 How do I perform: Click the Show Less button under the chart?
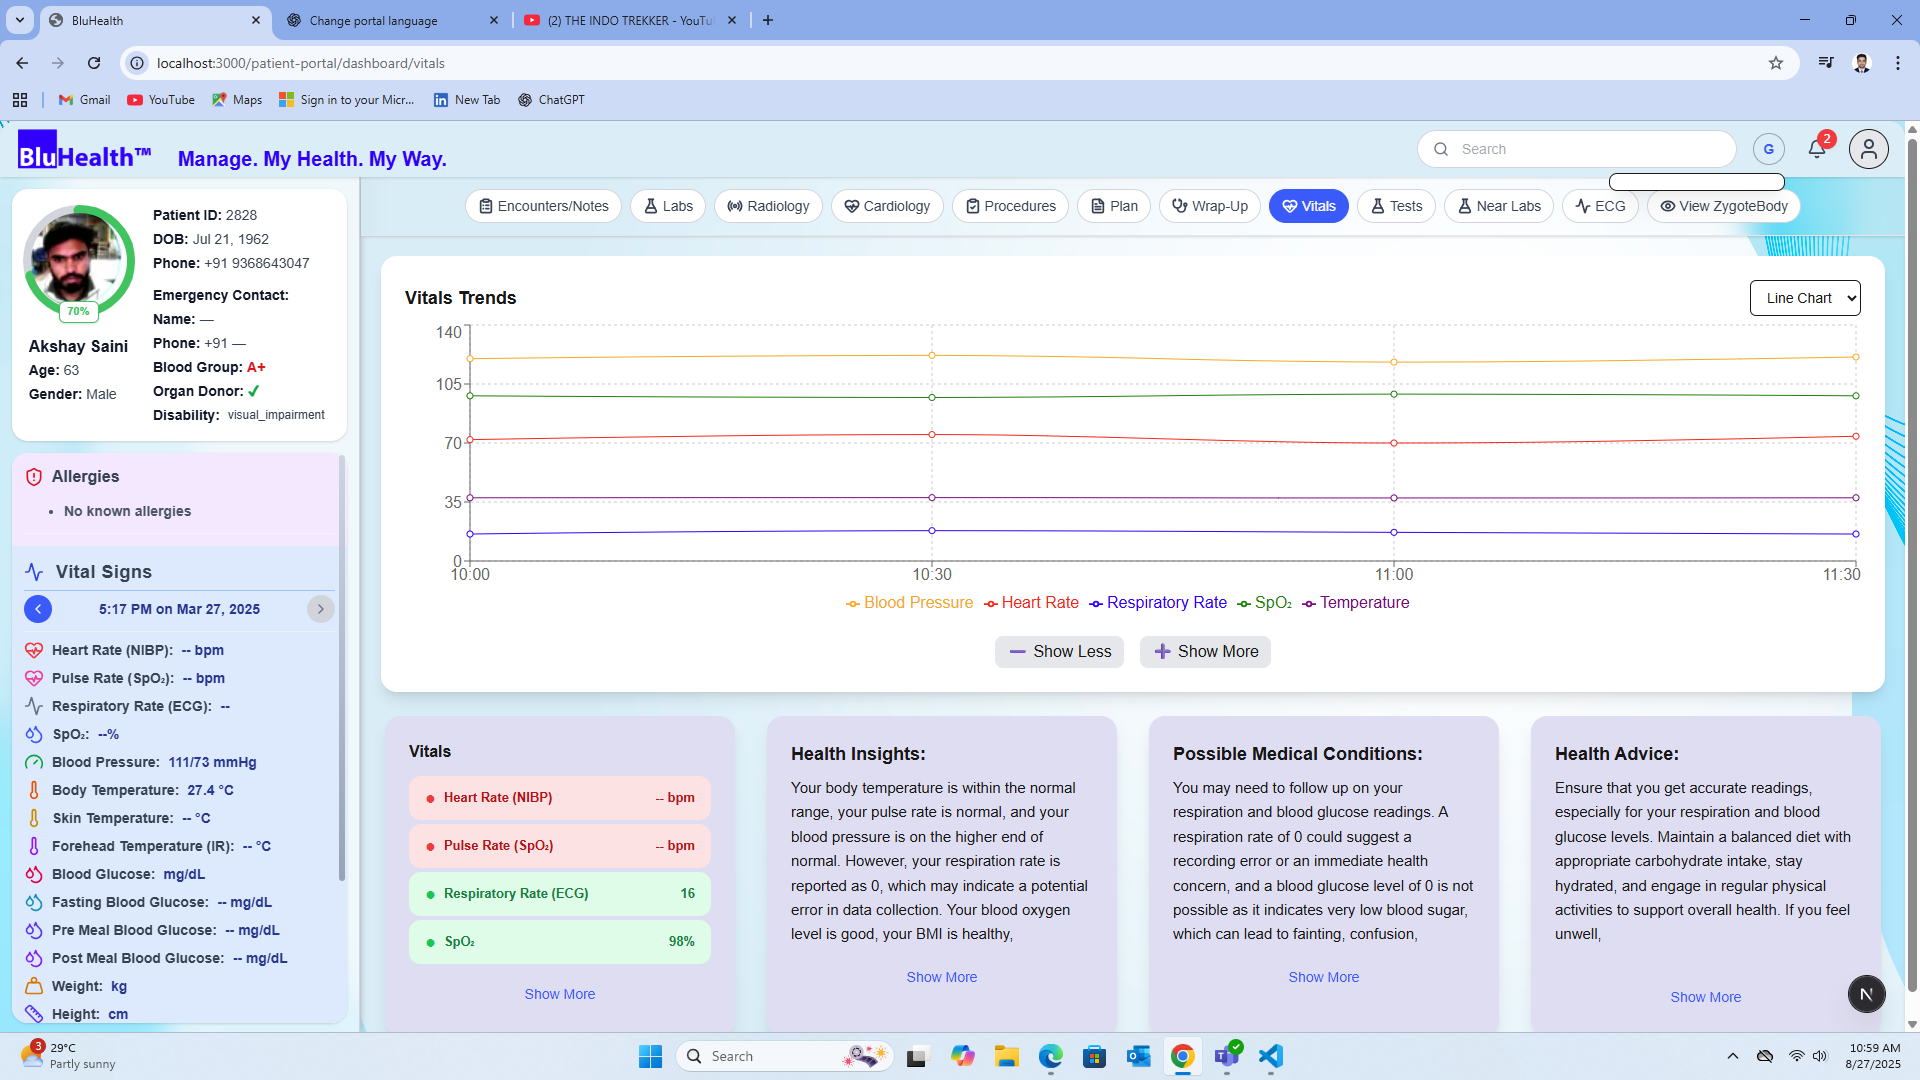(1059, 652)
